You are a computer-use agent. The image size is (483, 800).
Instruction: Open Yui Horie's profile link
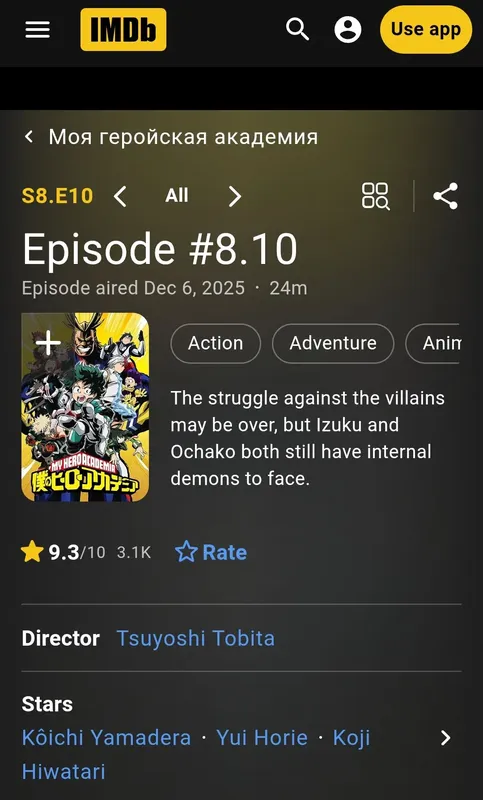point(262,738)
